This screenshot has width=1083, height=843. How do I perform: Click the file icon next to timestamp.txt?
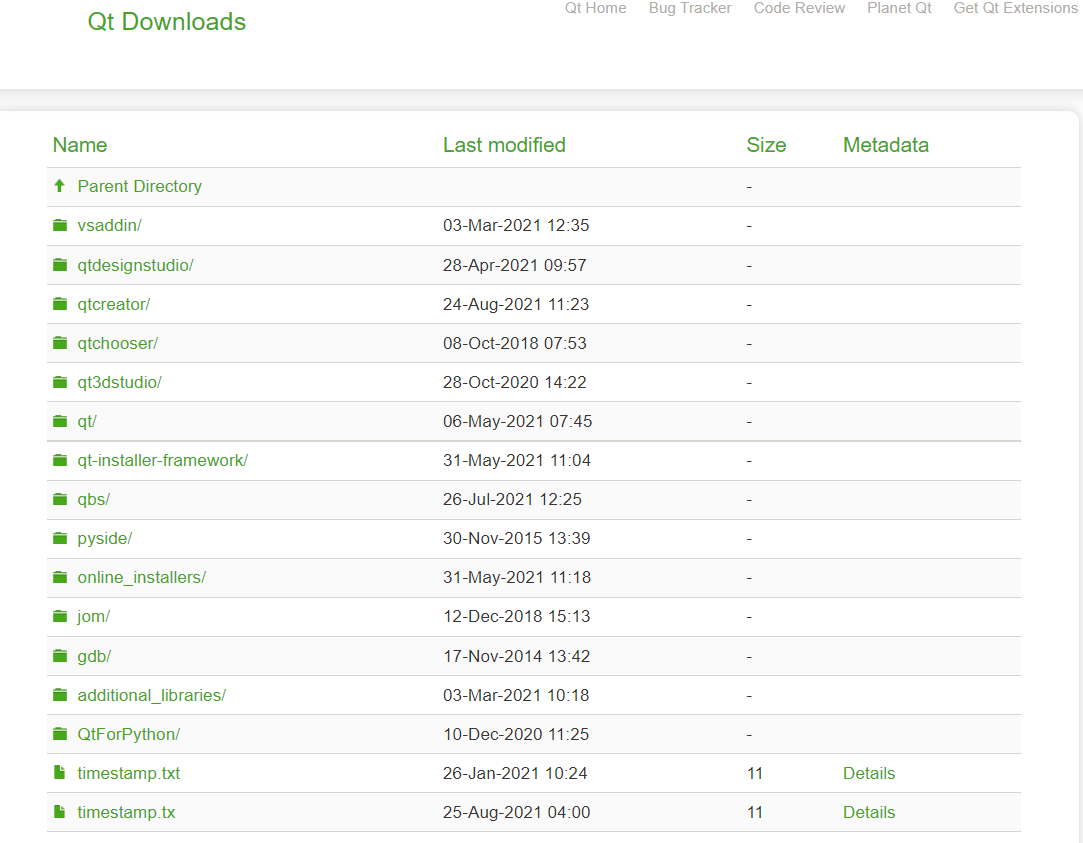pos(59,773)
